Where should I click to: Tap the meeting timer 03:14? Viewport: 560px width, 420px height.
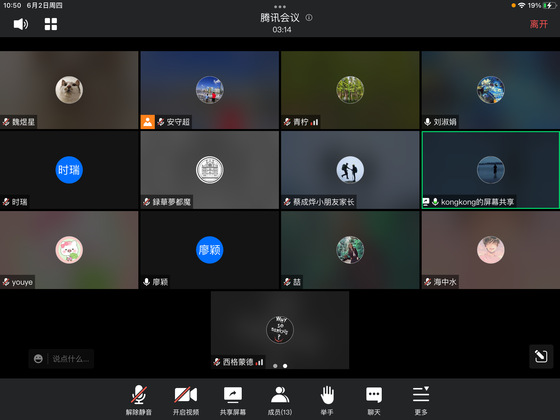[282, 30]
